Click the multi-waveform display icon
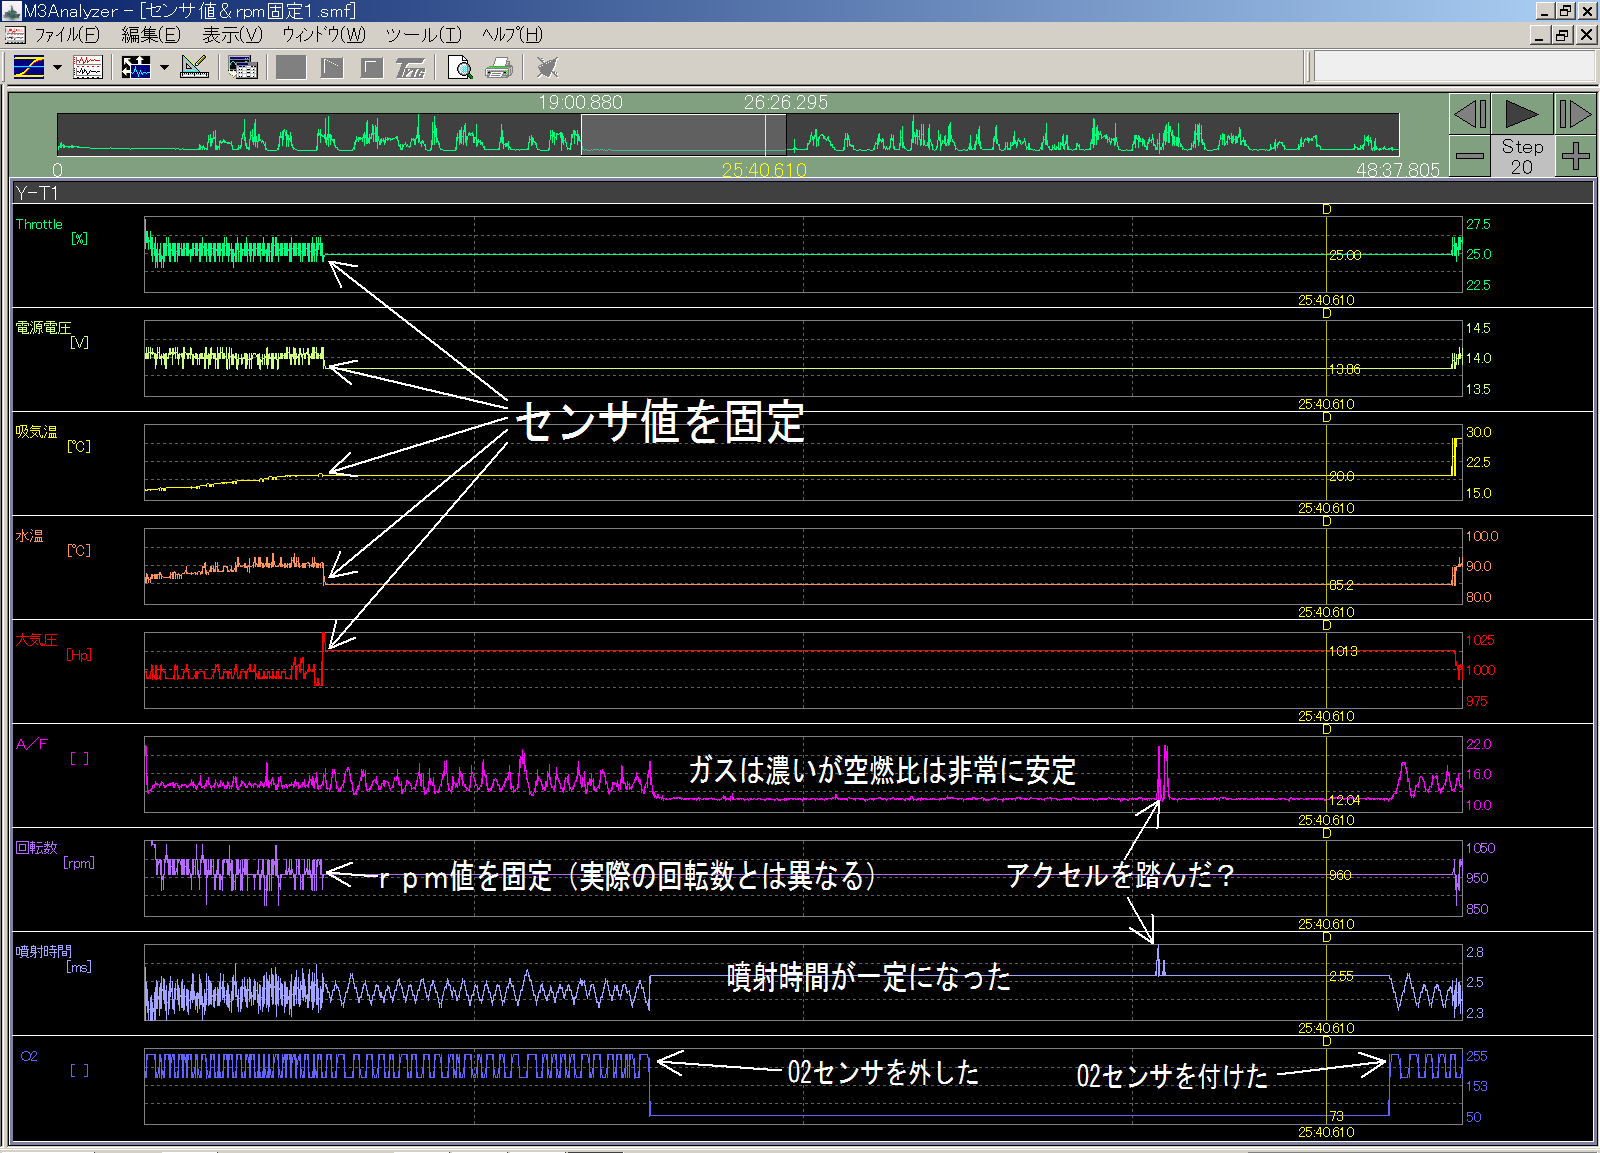Image resolution: width=1600 pixels, height=1153 pixels. tap(88, 67)
